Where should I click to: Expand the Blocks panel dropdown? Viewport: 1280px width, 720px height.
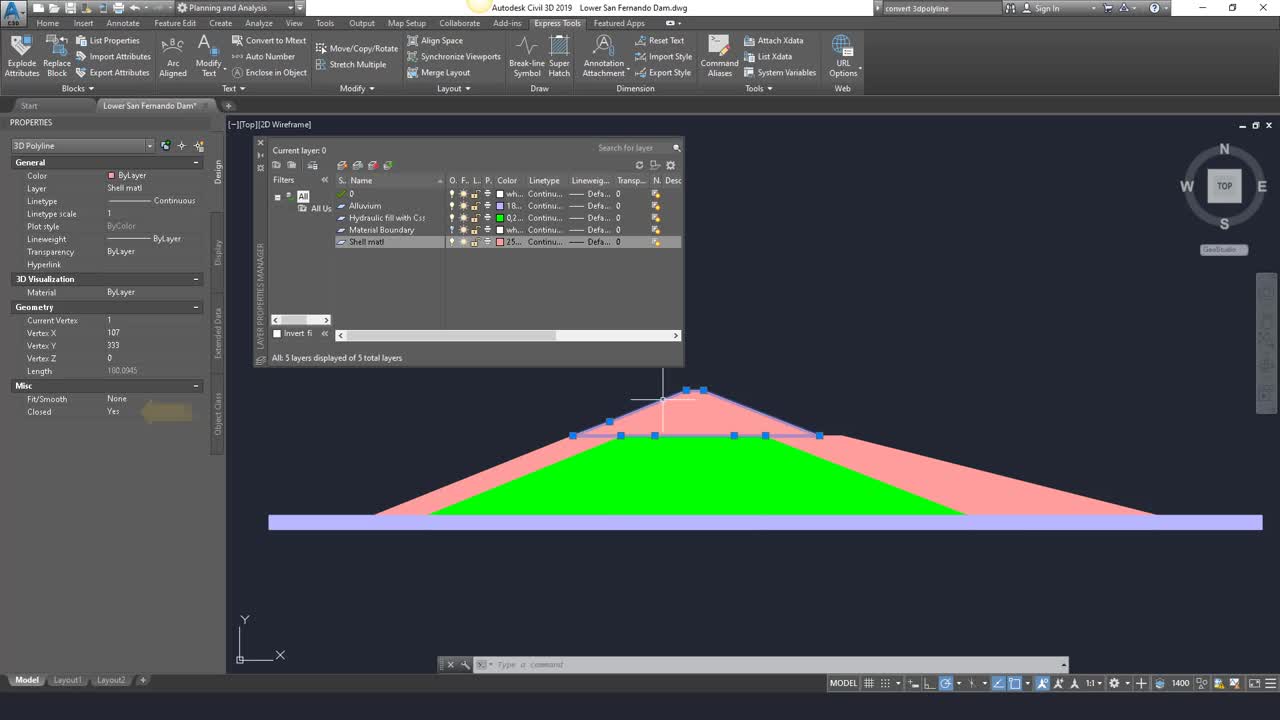78,88
